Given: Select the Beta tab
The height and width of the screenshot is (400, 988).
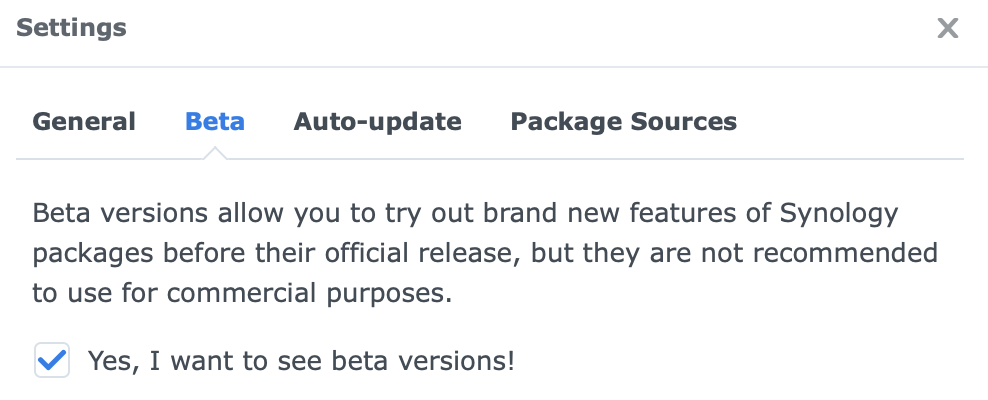Looking at the screenshot, I should click(x=215, y=122).
